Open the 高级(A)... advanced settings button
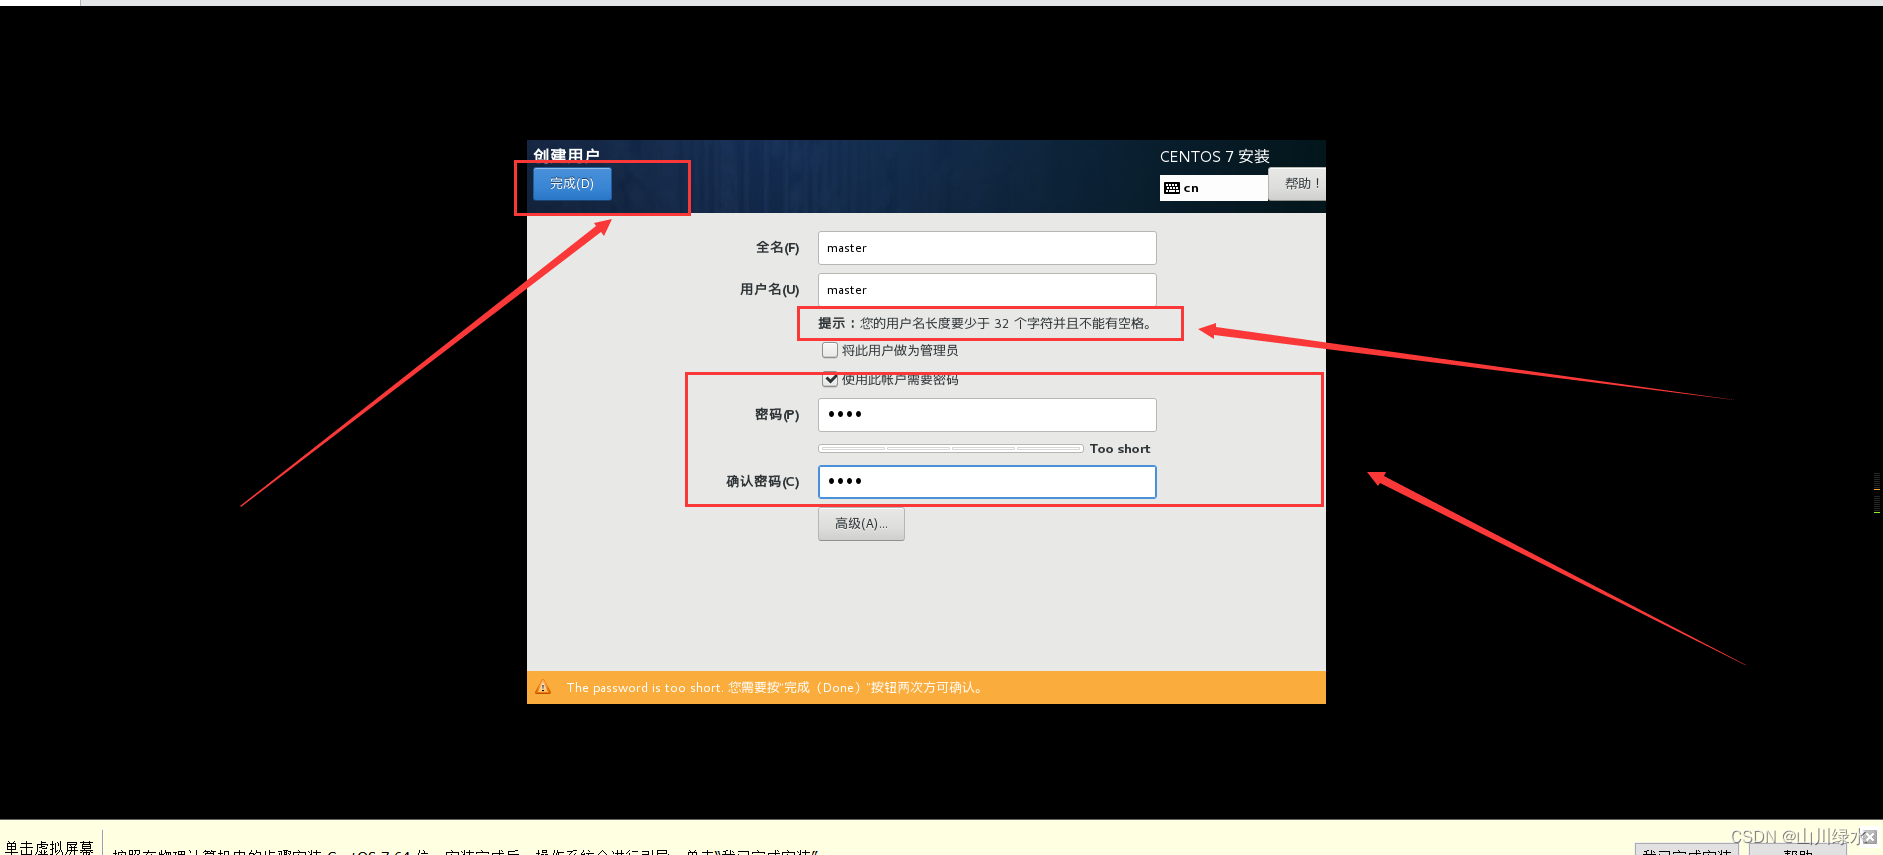This screenshot has width=1883, height=855. tap(861, 524)
